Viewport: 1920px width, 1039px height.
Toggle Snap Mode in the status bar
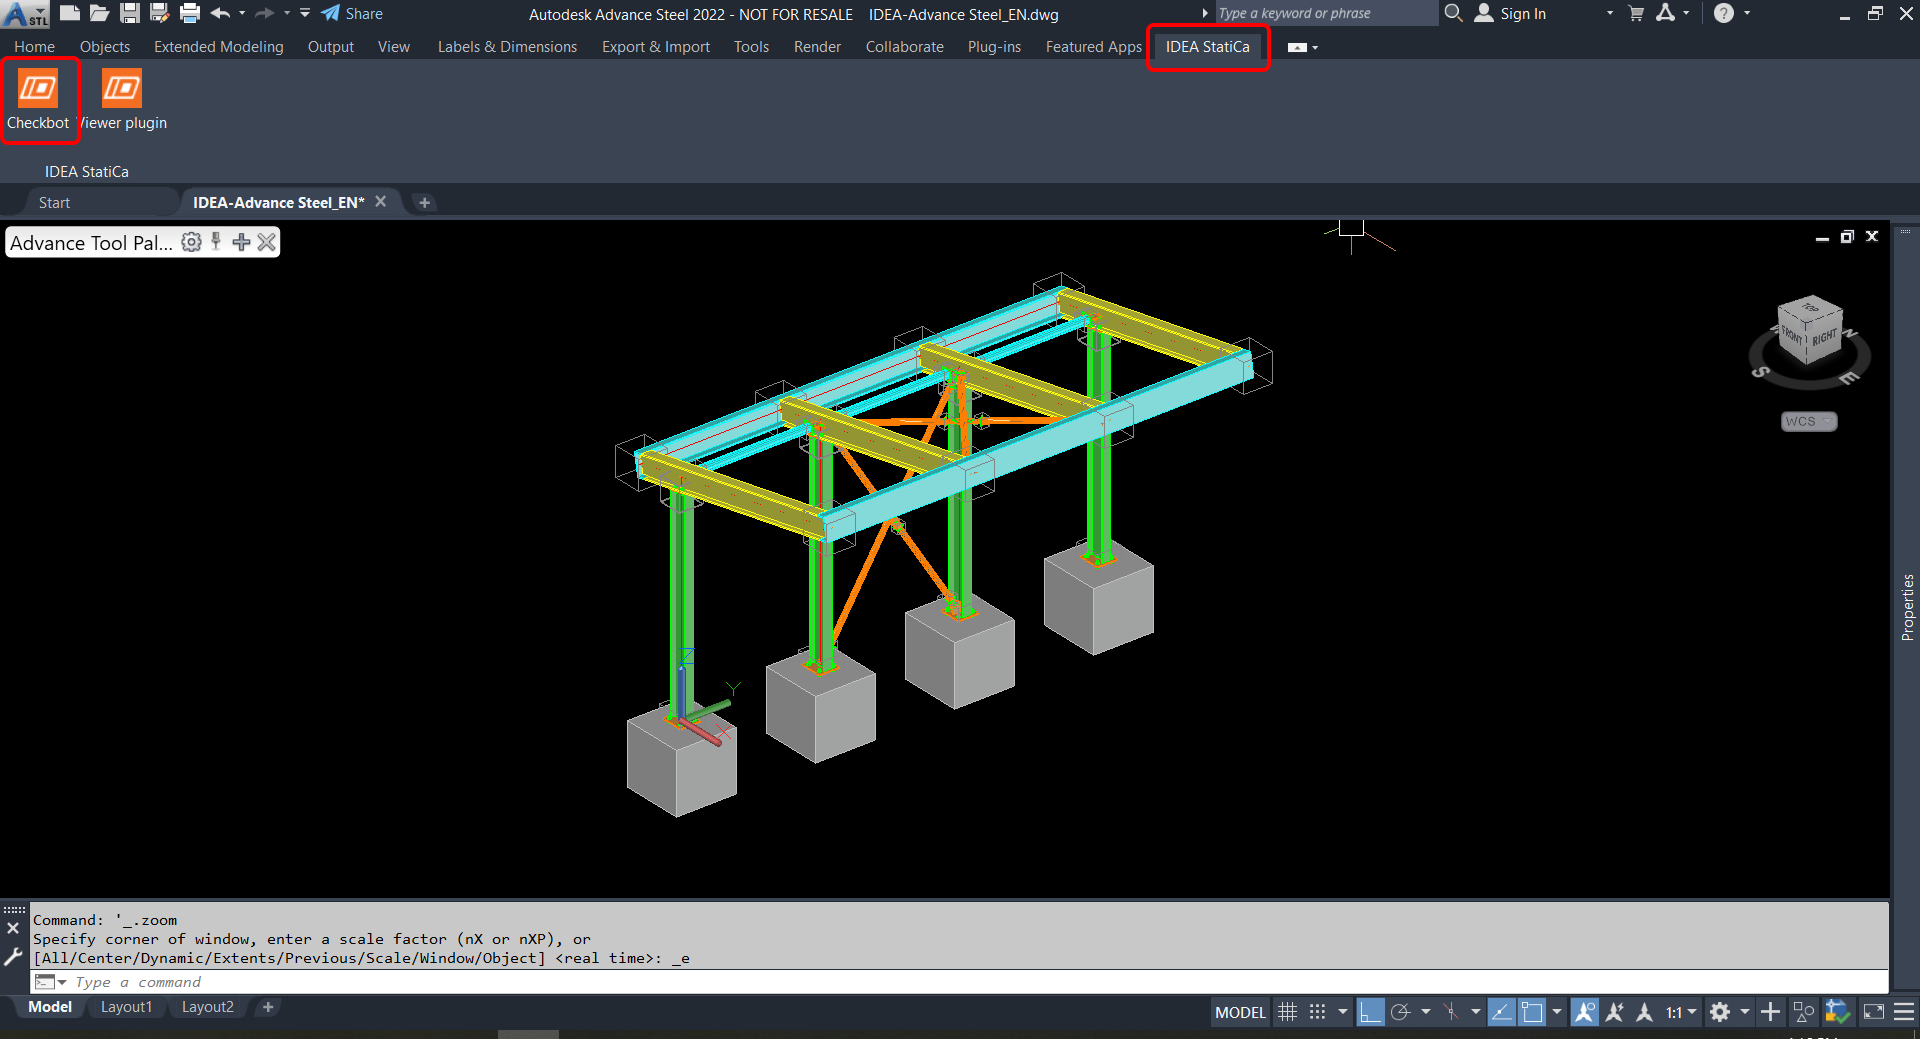coord(1316,1012)
